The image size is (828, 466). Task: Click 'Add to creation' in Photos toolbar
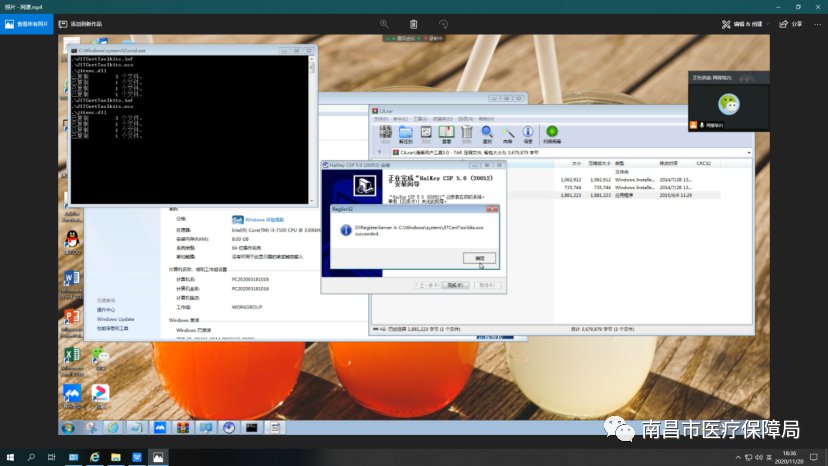(x=80, y=23)
